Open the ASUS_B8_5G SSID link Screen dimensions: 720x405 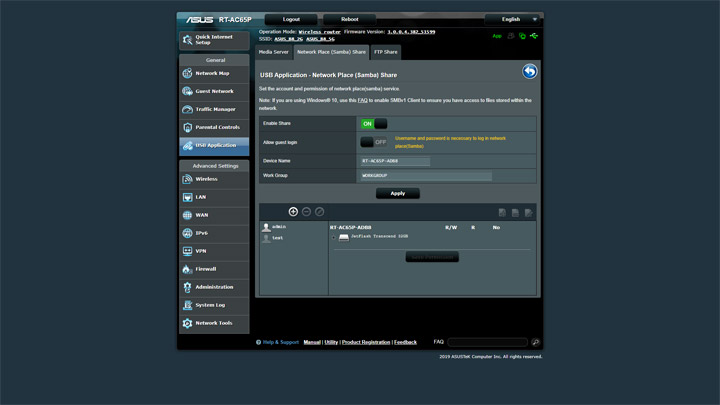pos(320,39)
